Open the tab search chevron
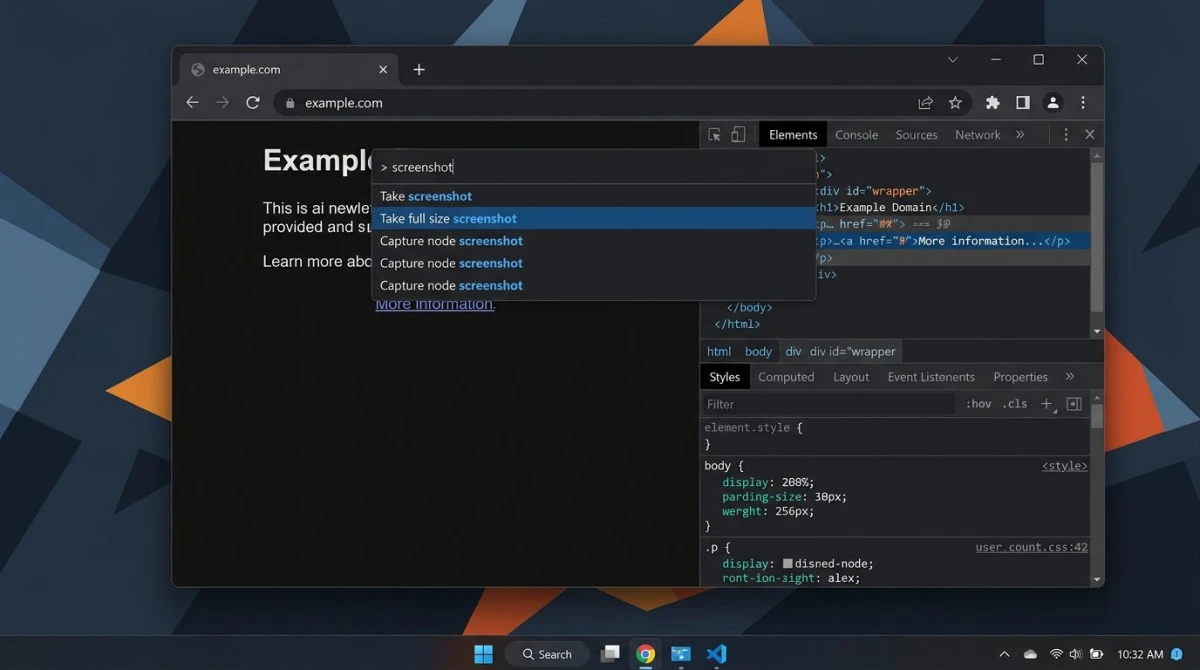The height and width of the screenshot is (670, 1200). 953,60
